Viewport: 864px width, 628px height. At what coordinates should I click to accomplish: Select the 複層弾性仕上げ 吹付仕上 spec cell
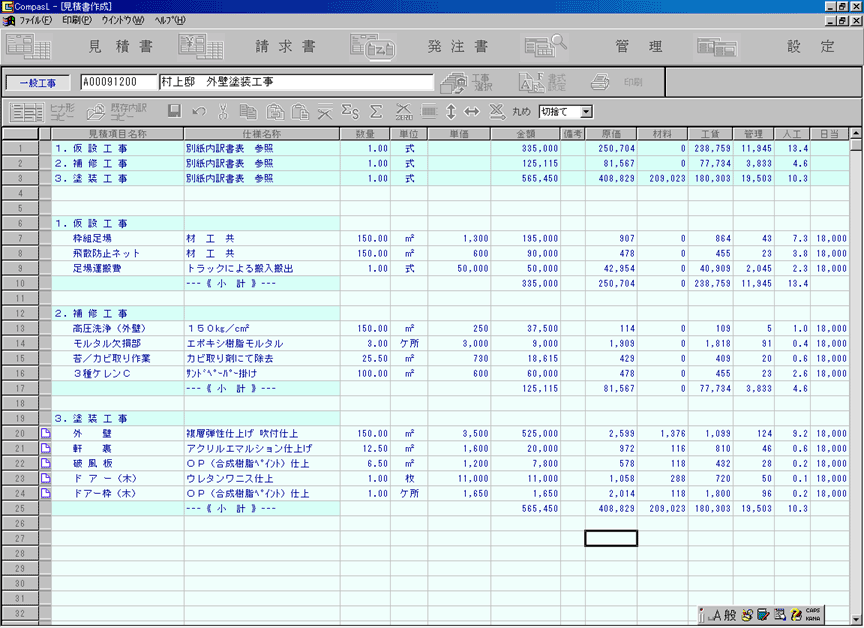tap(262, 434)
